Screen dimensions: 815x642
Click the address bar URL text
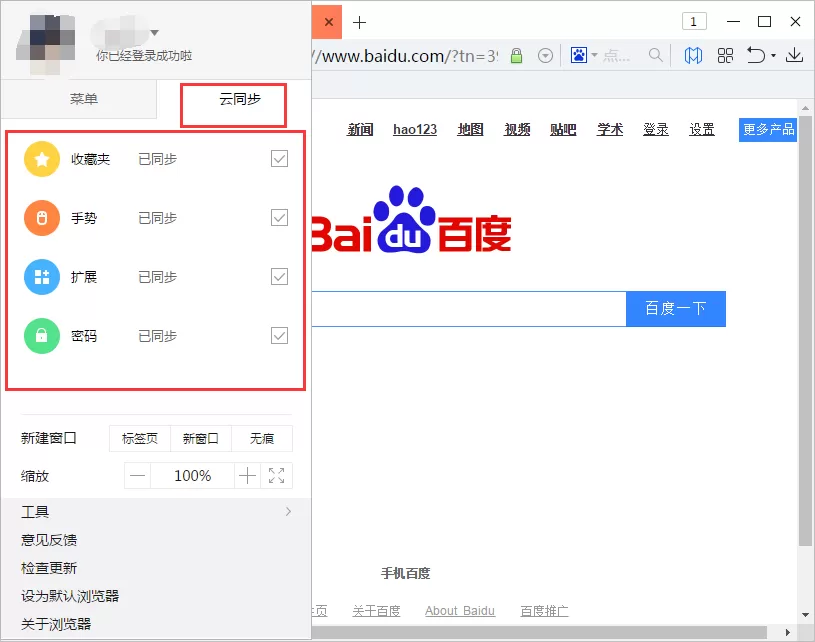coord(405,56)
